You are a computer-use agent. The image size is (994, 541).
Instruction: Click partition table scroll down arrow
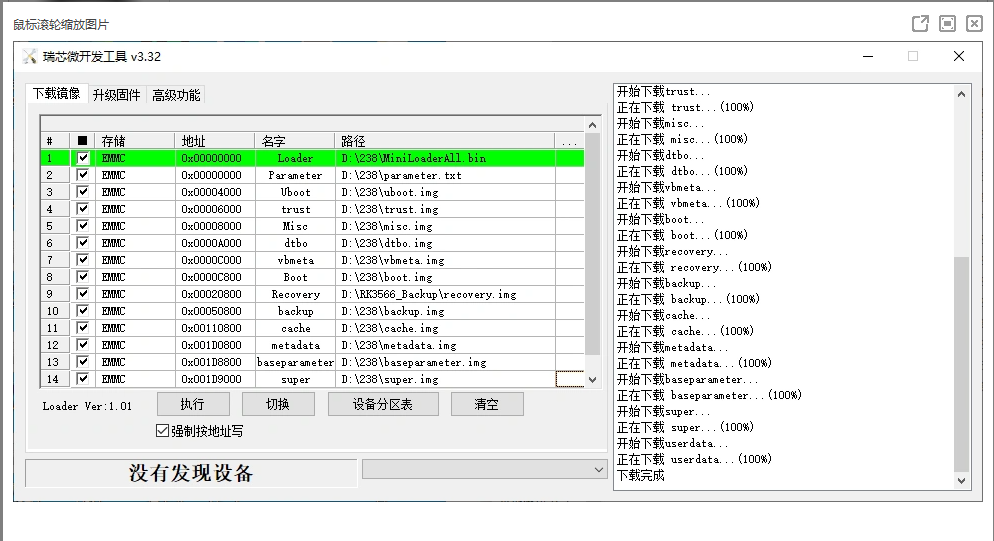coord(592,380)
